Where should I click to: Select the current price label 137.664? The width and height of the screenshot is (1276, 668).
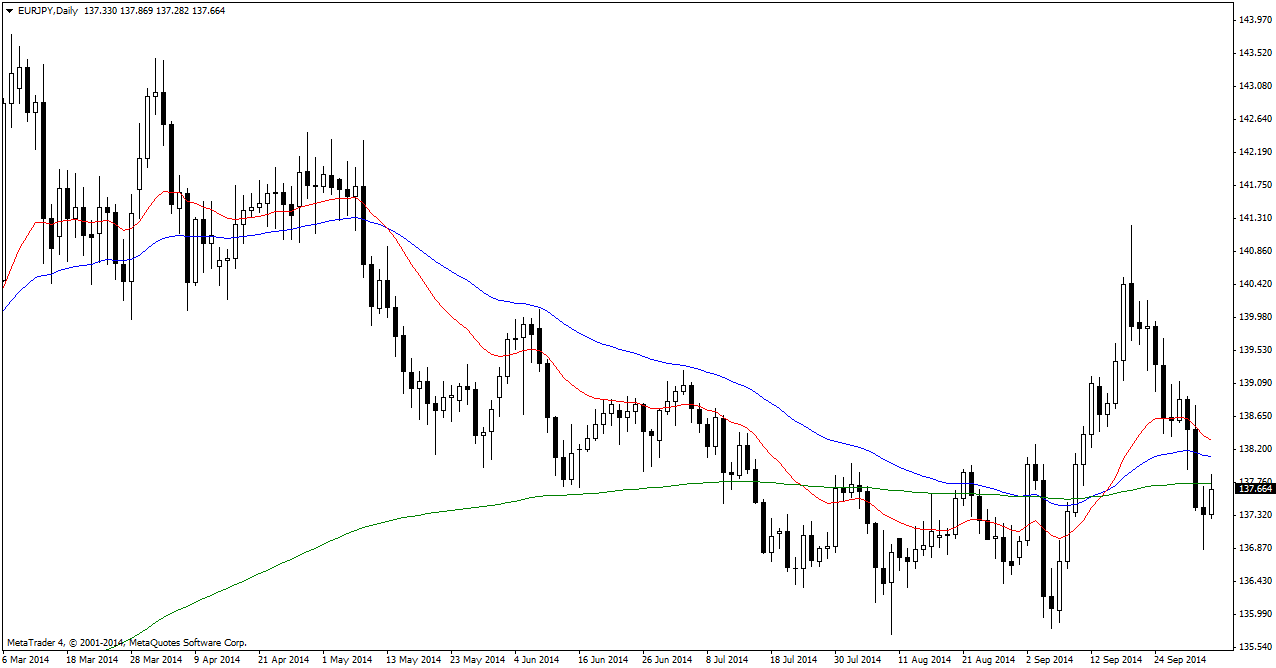1255,489
